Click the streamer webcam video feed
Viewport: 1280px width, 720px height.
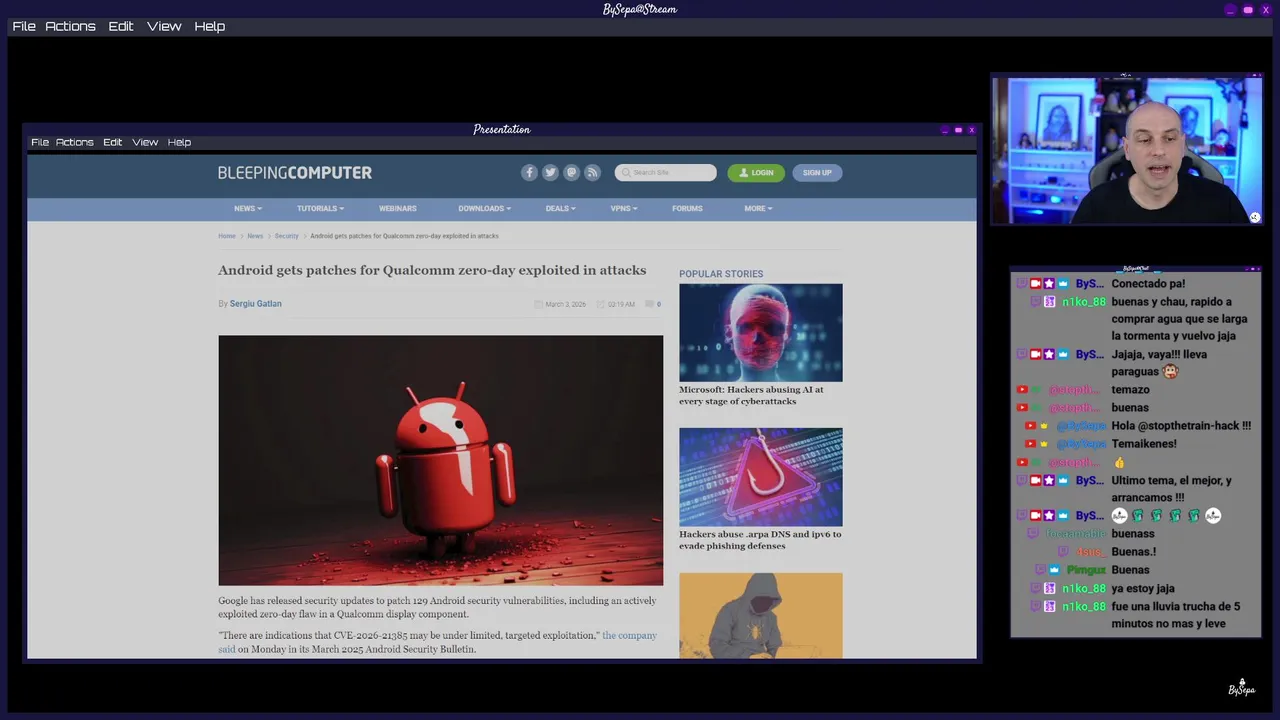(x=1127, y=150)
